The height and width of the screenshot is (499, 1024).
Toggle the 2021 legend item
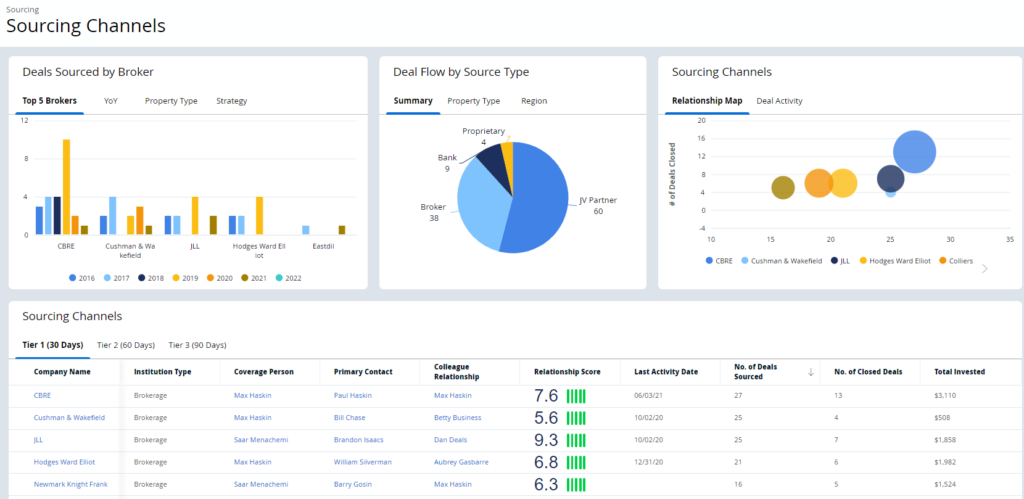click(x=255, y=278)
